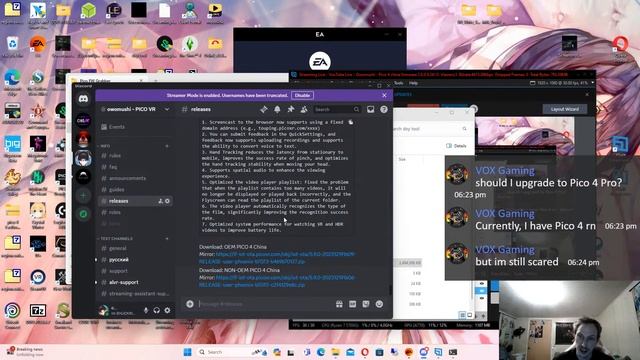Open sticker picker in message bar
This screenshot has width=640, height=360.
[x=366, y=304]
